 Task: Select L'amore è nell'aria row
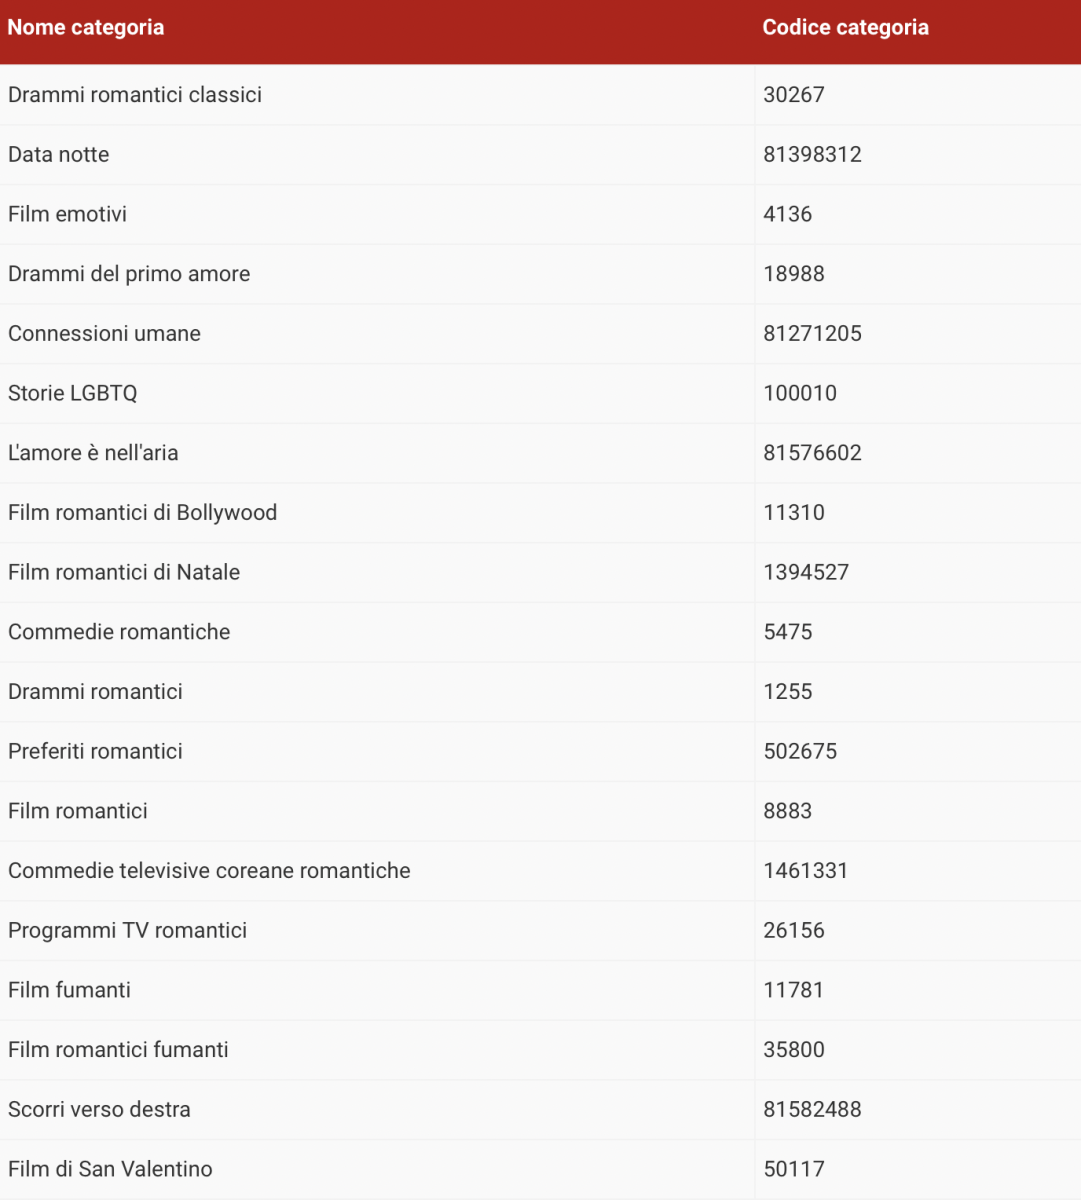click(540, 453)
